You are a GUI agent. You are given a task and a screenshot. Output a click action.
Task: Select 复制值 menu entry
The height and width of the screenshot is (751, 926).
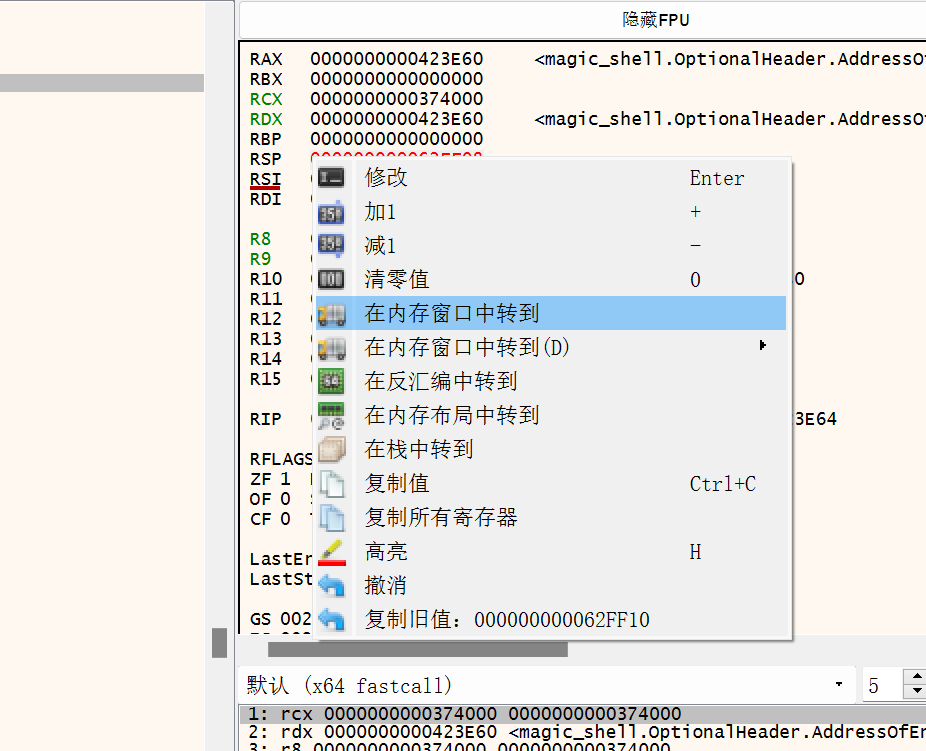tap(550, 484)
